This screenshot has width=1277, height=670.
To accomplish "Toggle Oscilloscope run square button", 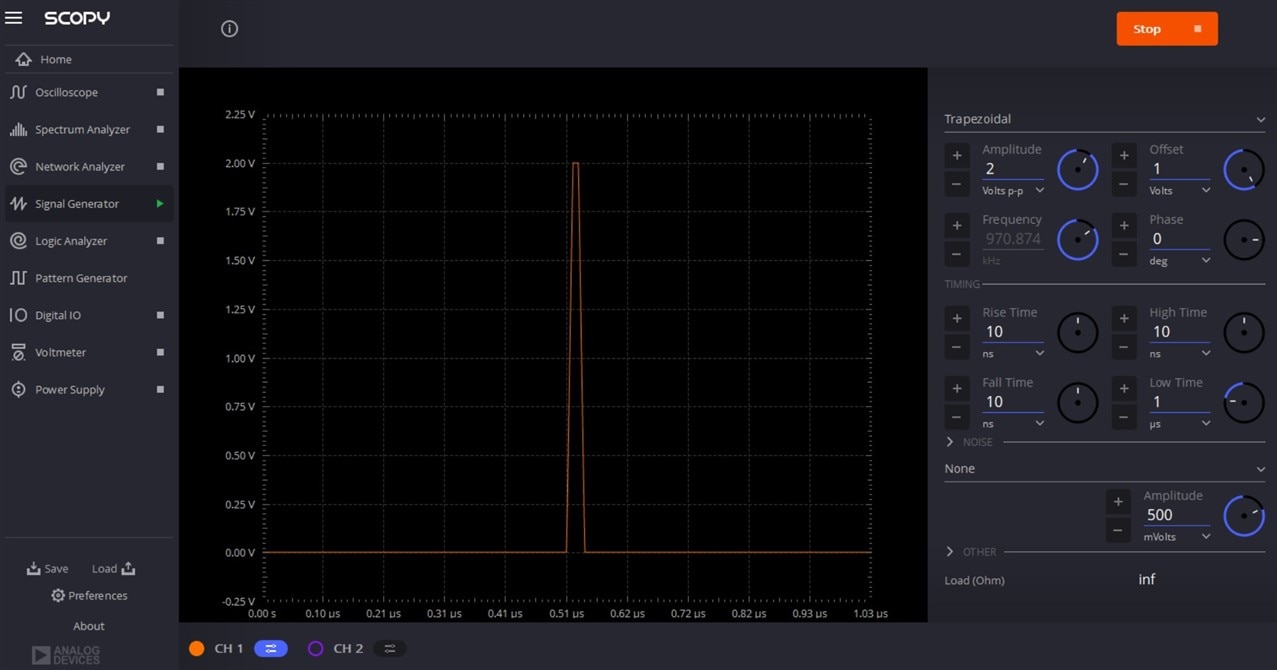I will pyautogui.click(x=160, y=92).
